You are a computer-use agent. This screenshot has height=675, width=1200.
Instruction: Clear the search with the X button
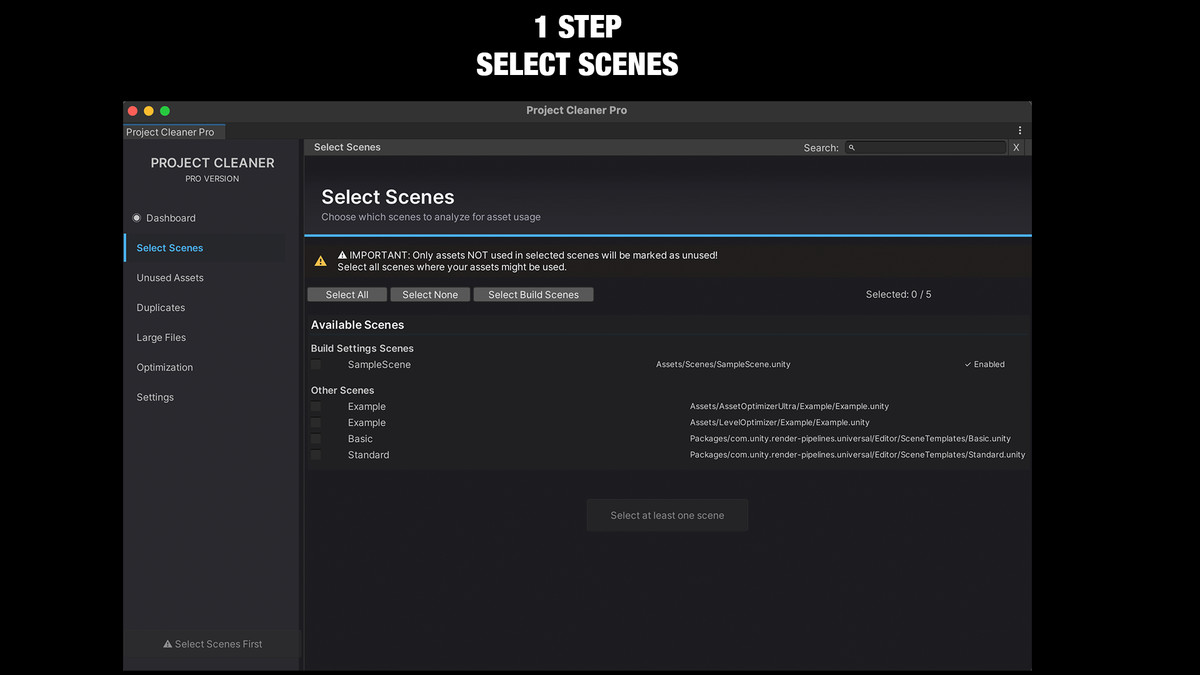pos(1016,147)
